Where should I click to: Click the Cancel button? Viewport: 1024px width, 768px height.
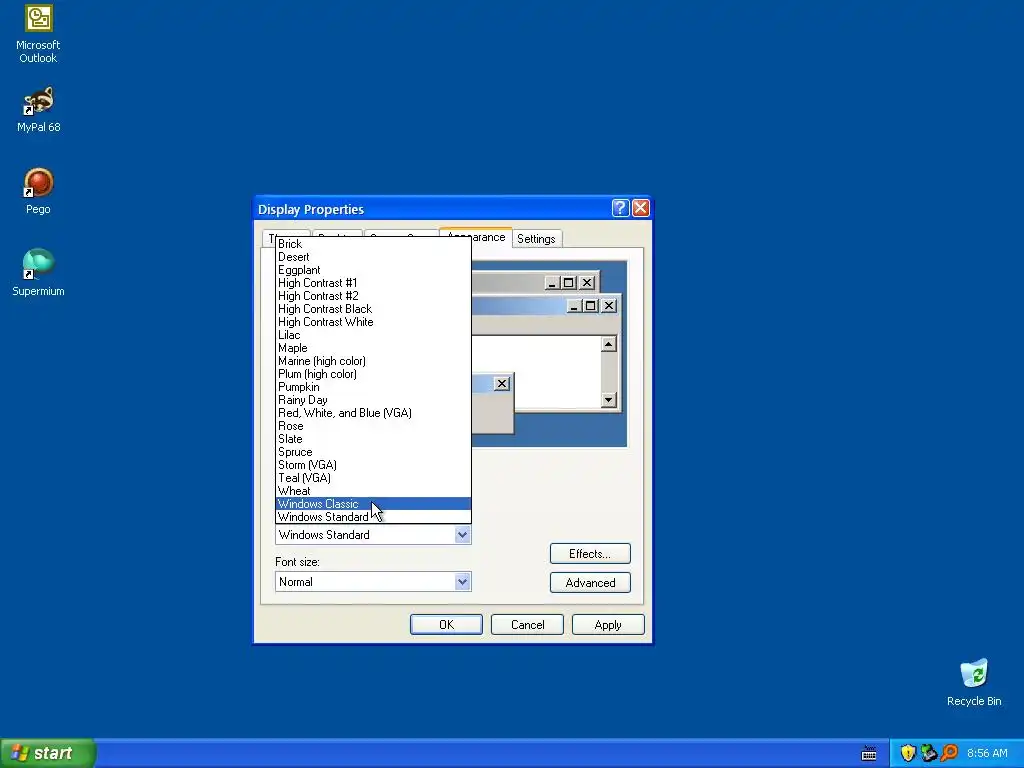(527, 624)
